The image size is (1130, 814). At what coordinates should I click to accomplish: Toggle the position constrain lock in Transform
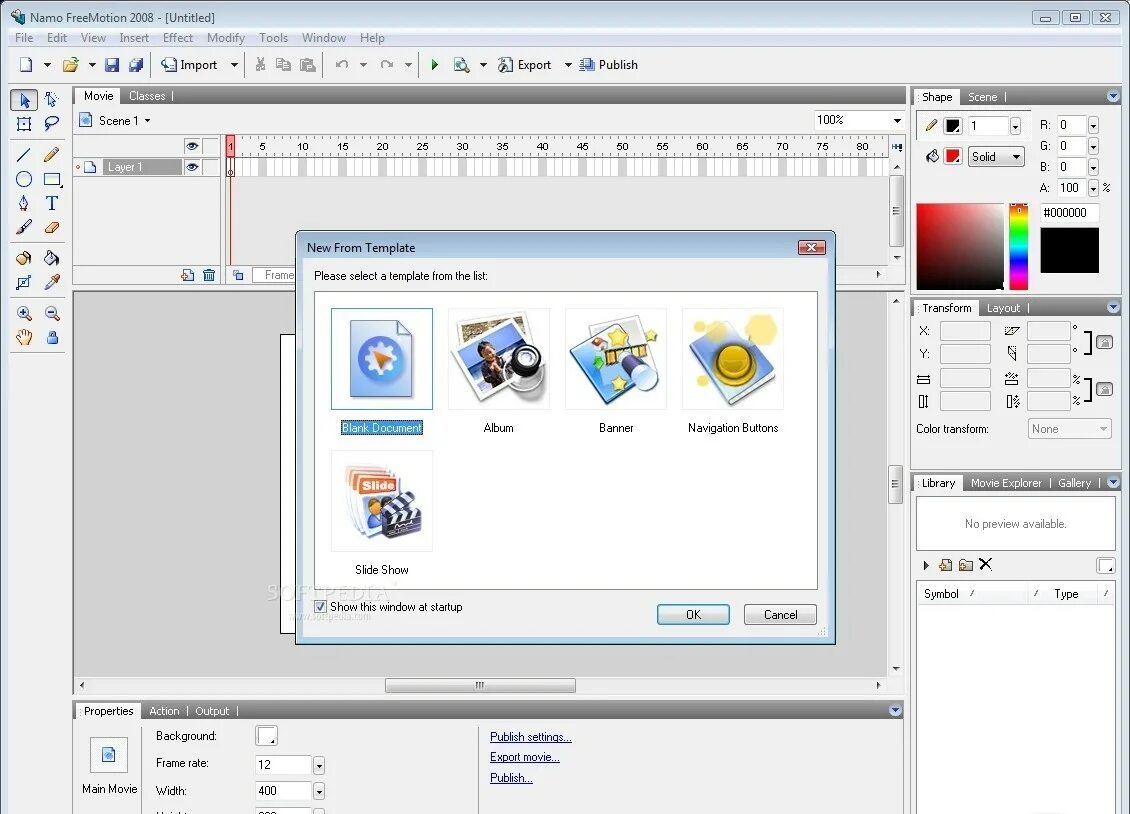[1105, 343]
